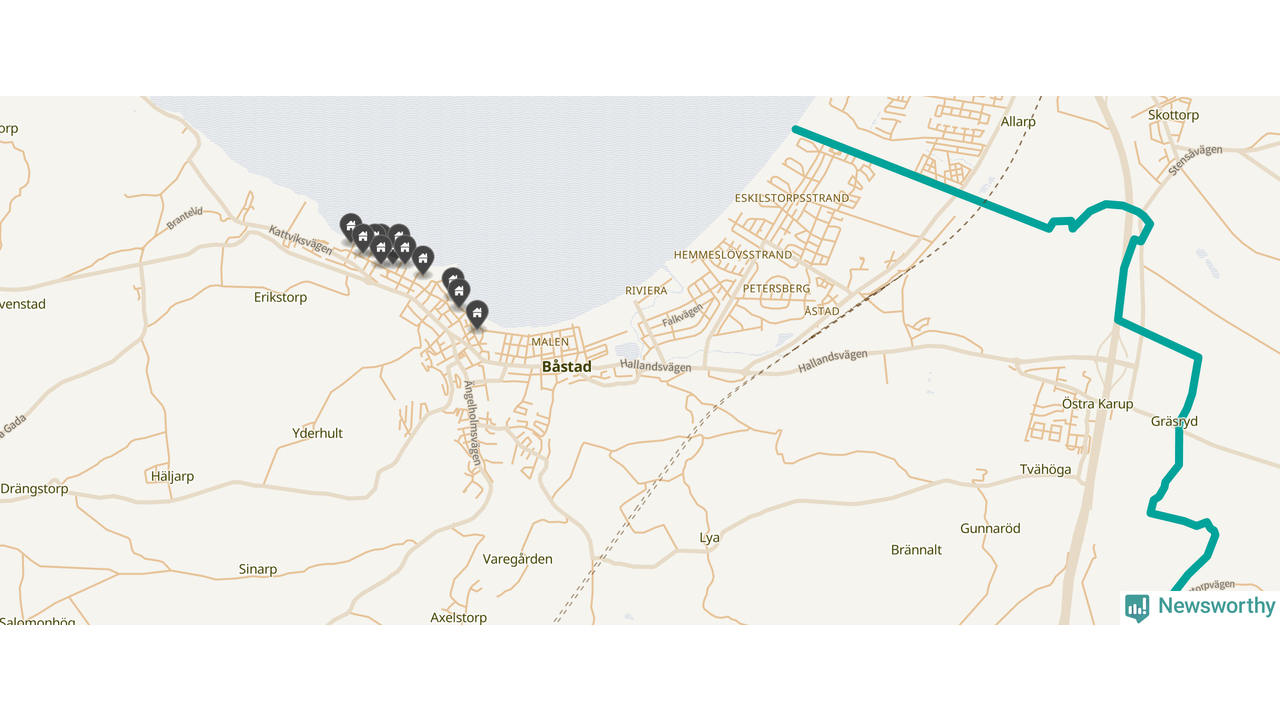Click the house marker closest to Malen
1280x720 pixels.
point(477,314)
